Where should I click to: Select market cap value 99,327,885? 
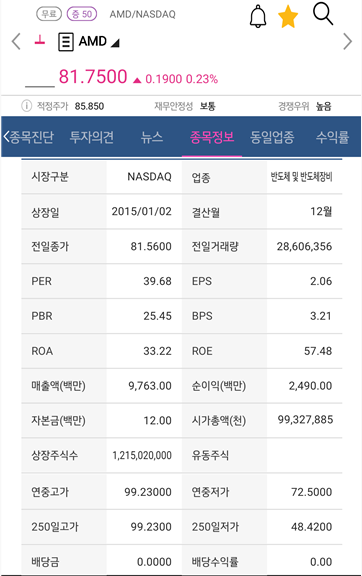[x=305, y=420]
